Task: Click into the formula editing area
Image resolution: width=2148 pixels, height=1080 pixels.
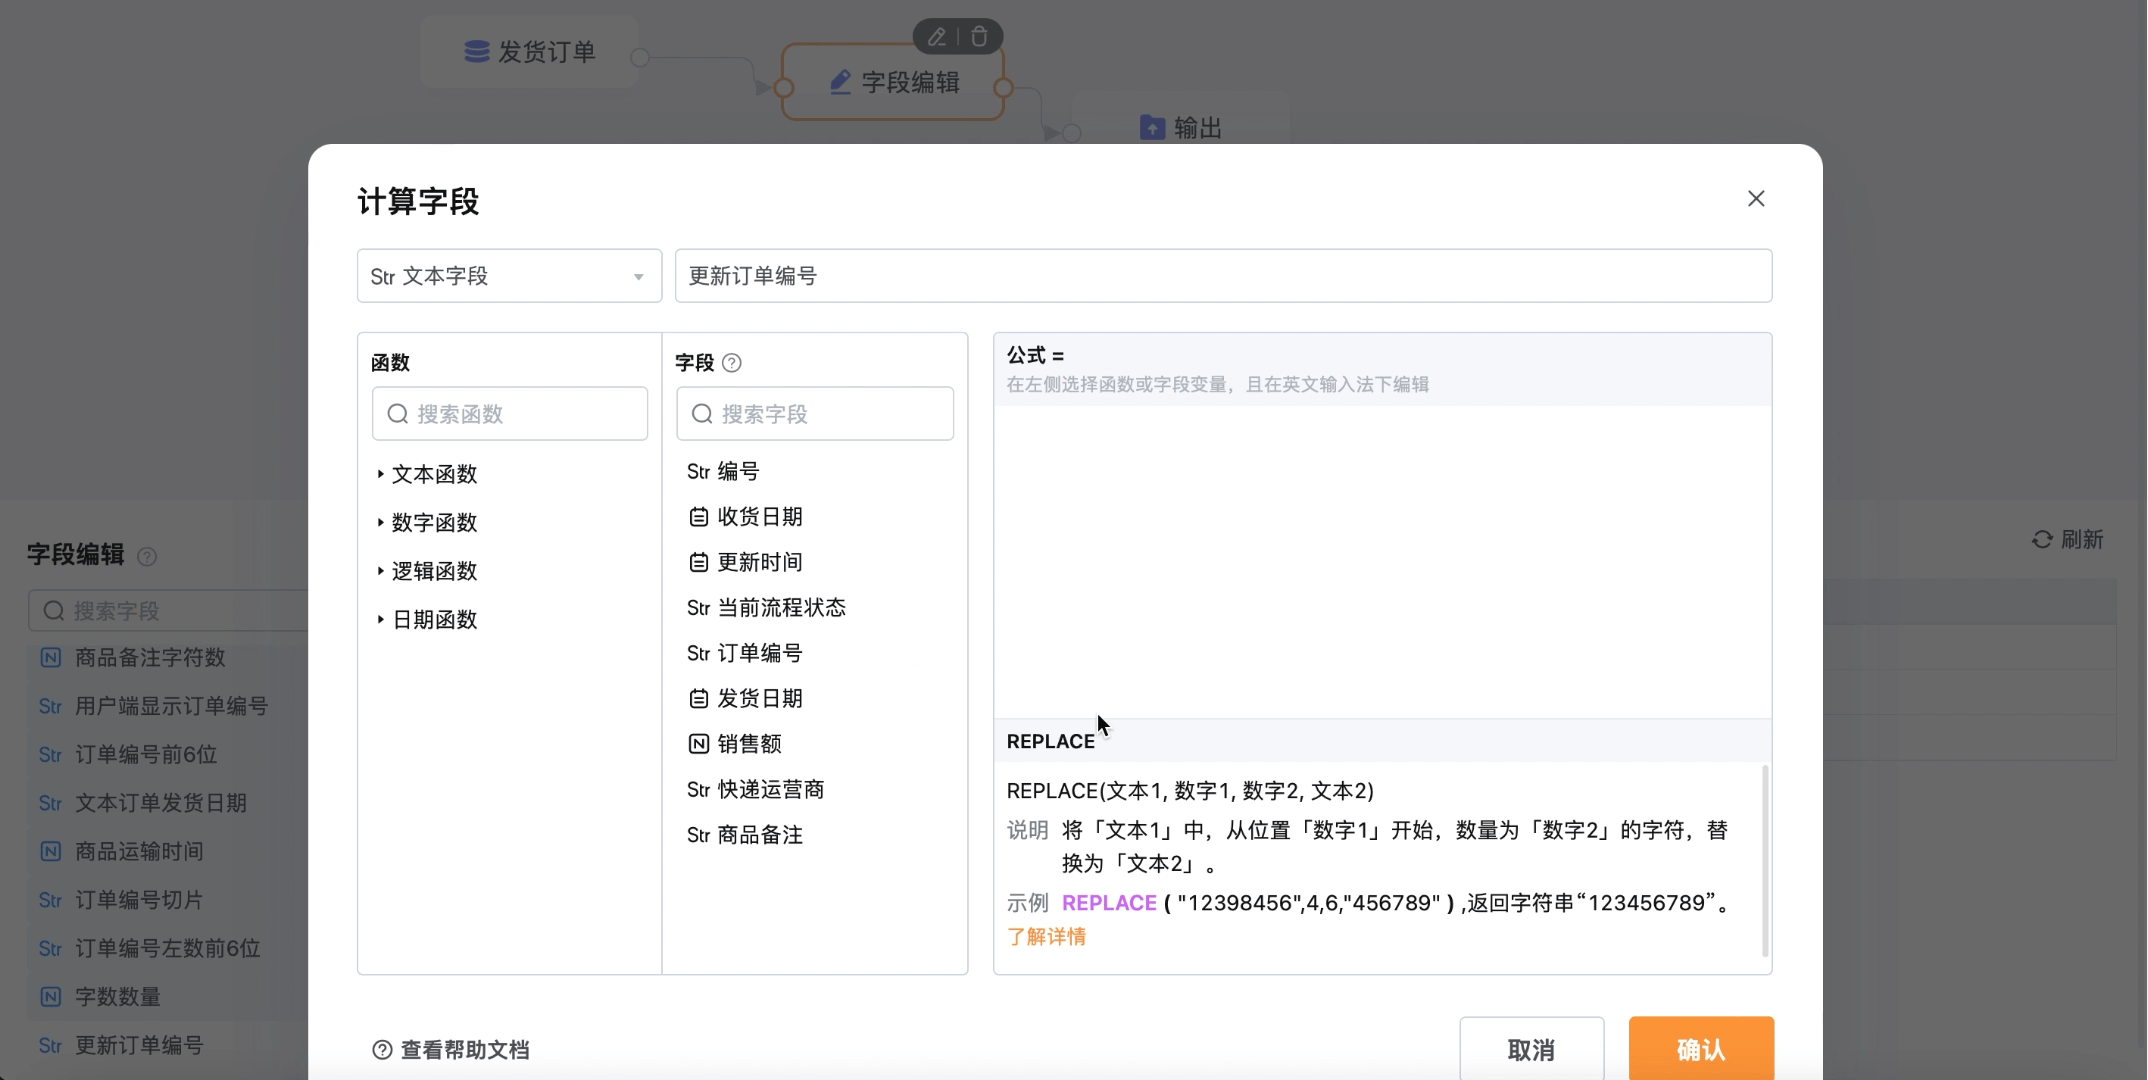Action: pos(1382,561)
